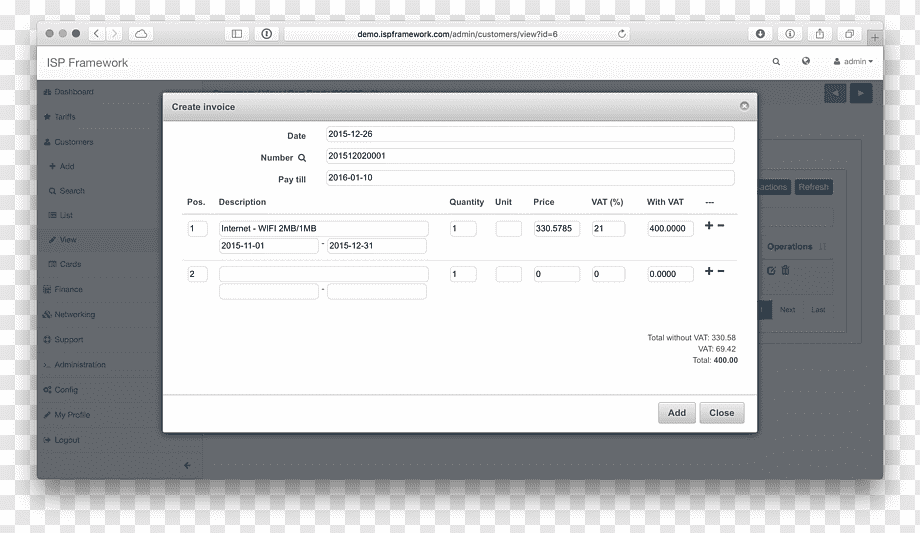Open Customers in the sidebar
920x533 pixels.
pos(74,142)
